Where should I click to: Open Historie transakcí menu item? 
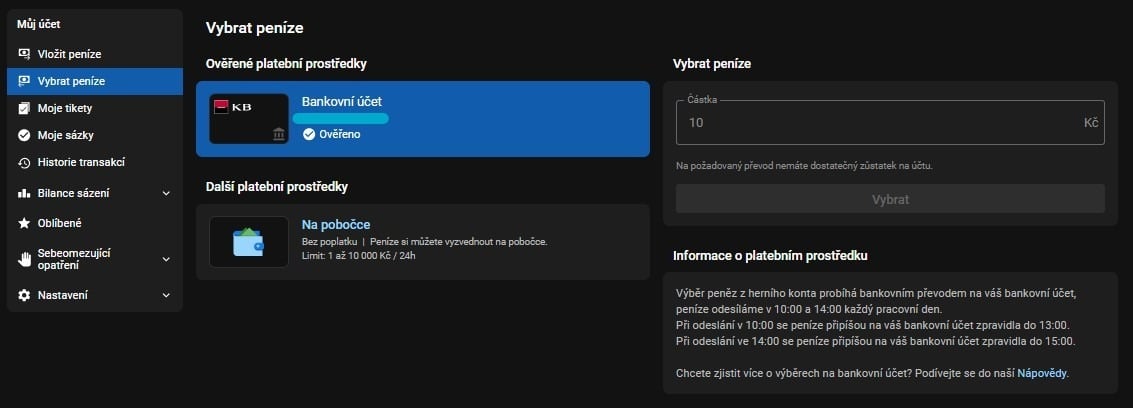pos(95,162)
